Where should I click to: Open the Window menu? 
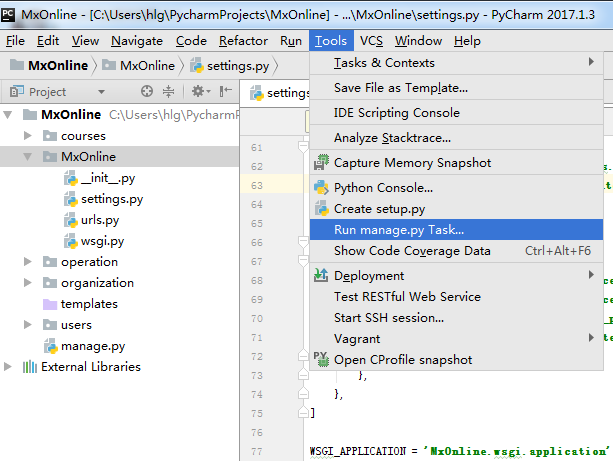[x=418, y=41]
